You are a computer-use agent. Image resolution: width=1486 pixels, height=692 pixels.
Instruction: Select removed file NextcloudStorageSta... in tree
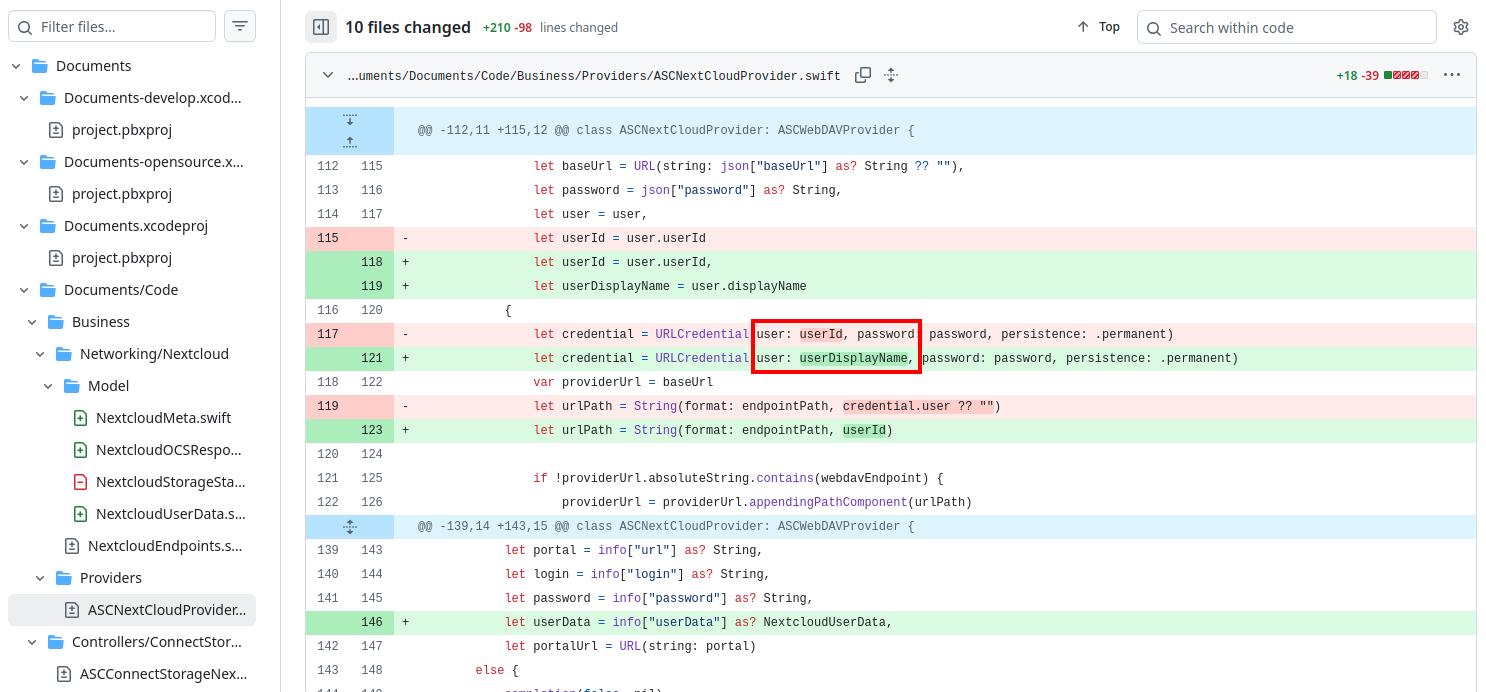169,482
